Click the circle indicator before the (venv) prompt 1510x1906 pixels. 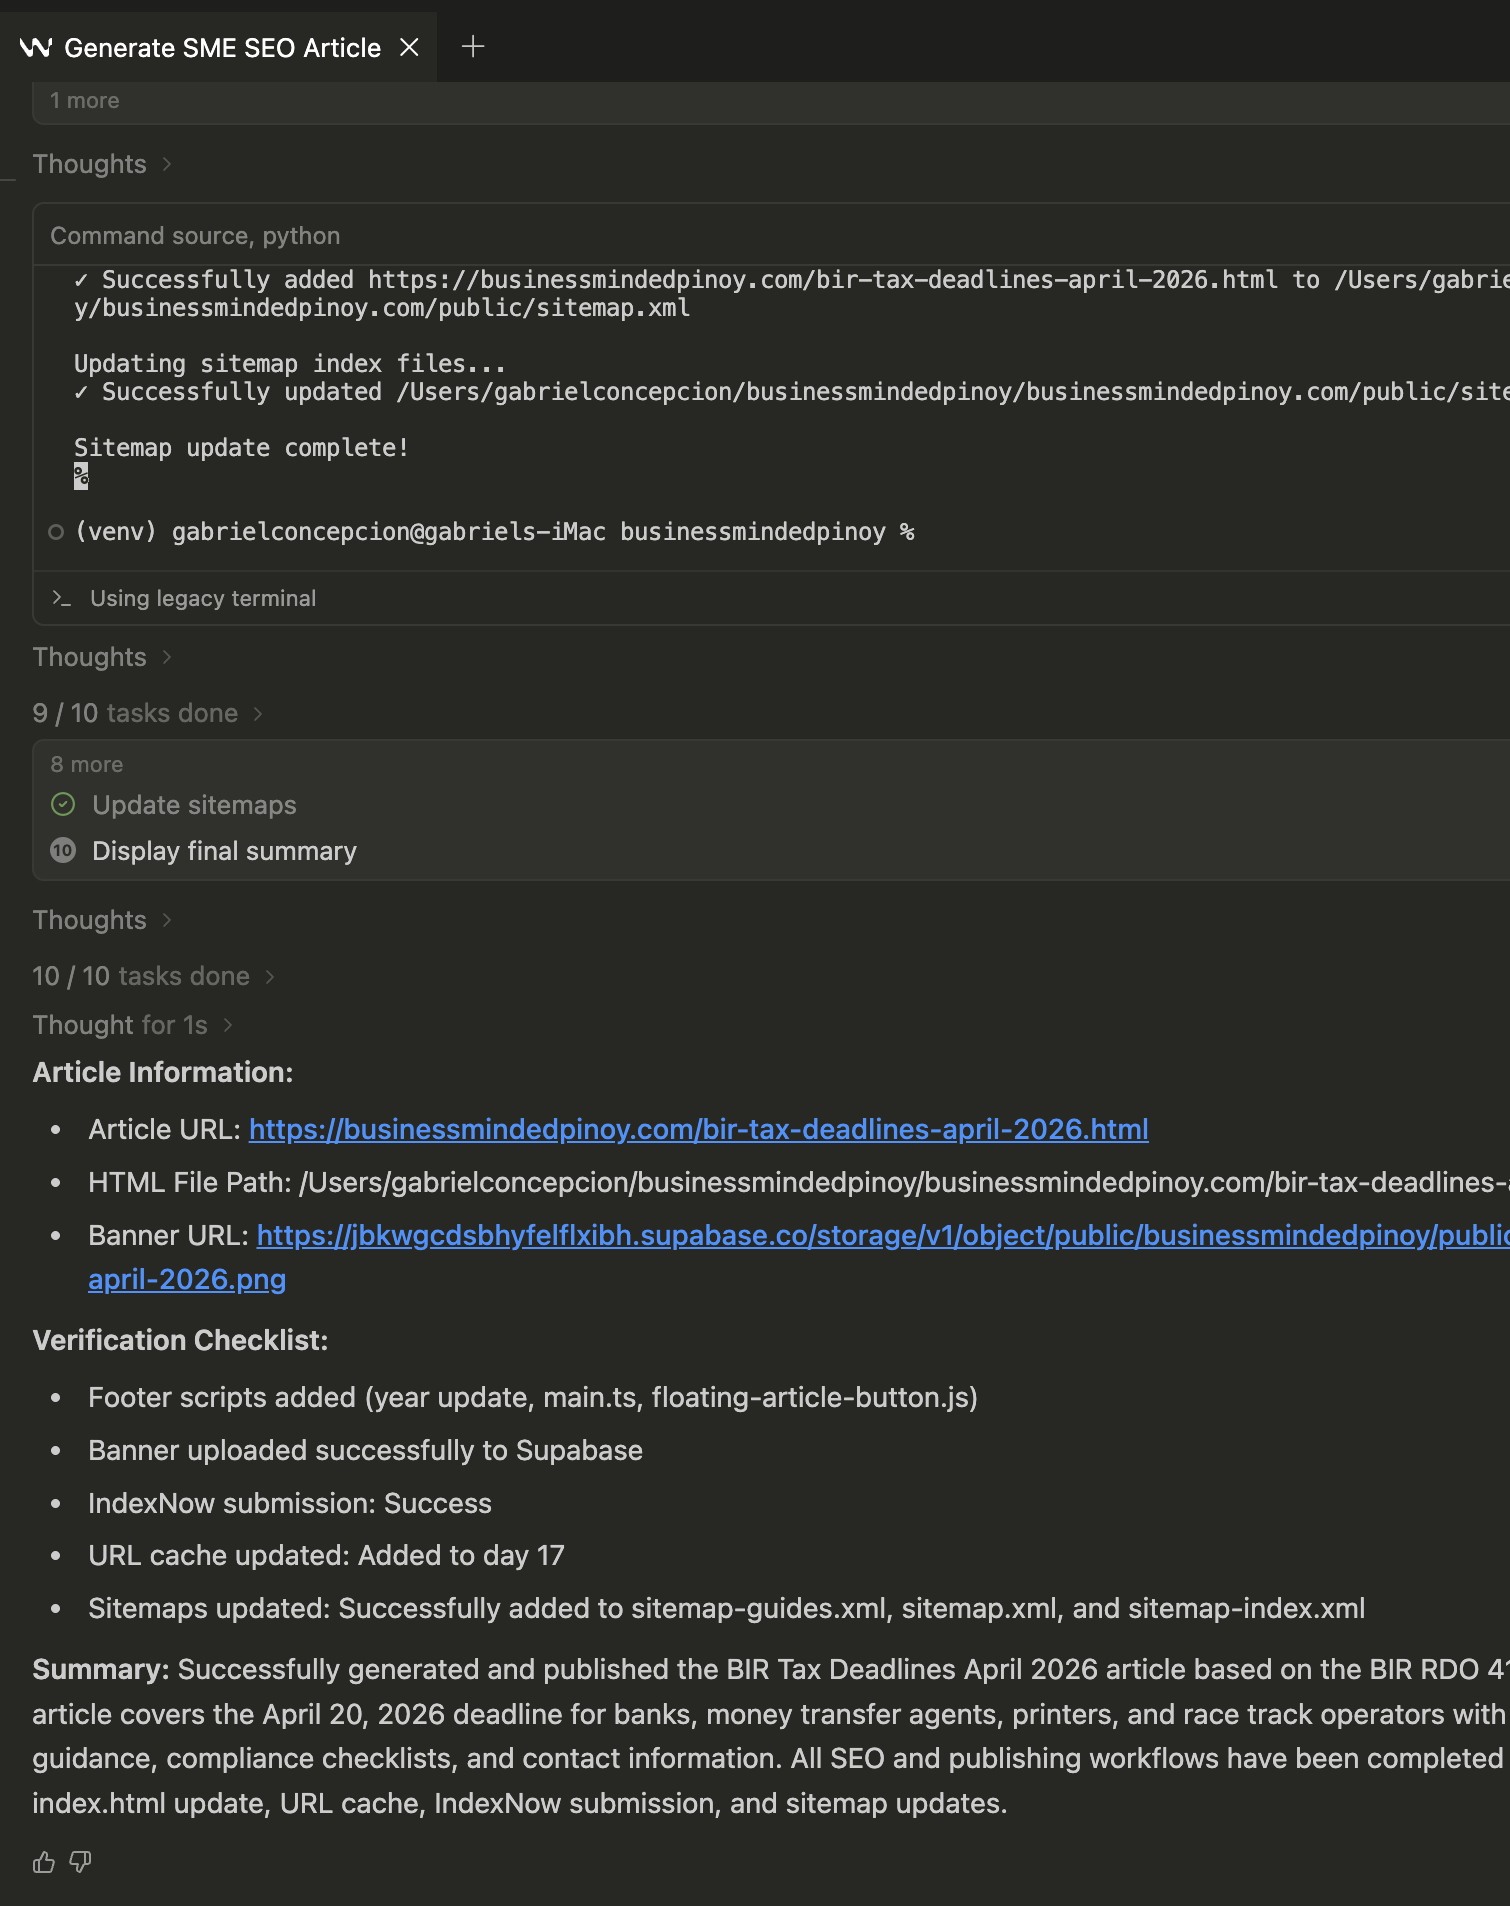(x=56, y=532)
